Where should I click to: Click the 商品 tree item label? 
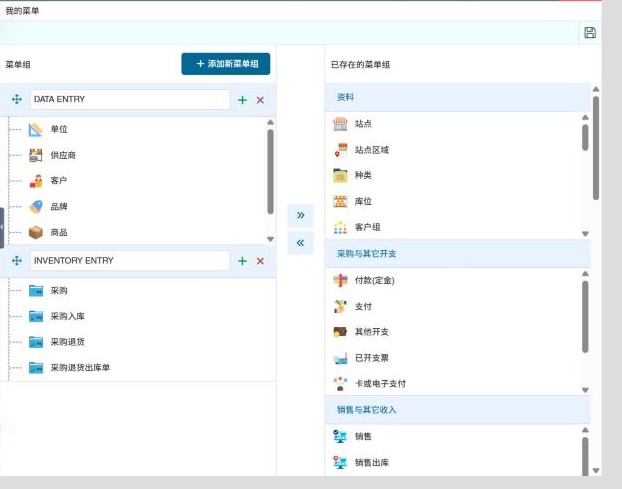coord(59,232)
